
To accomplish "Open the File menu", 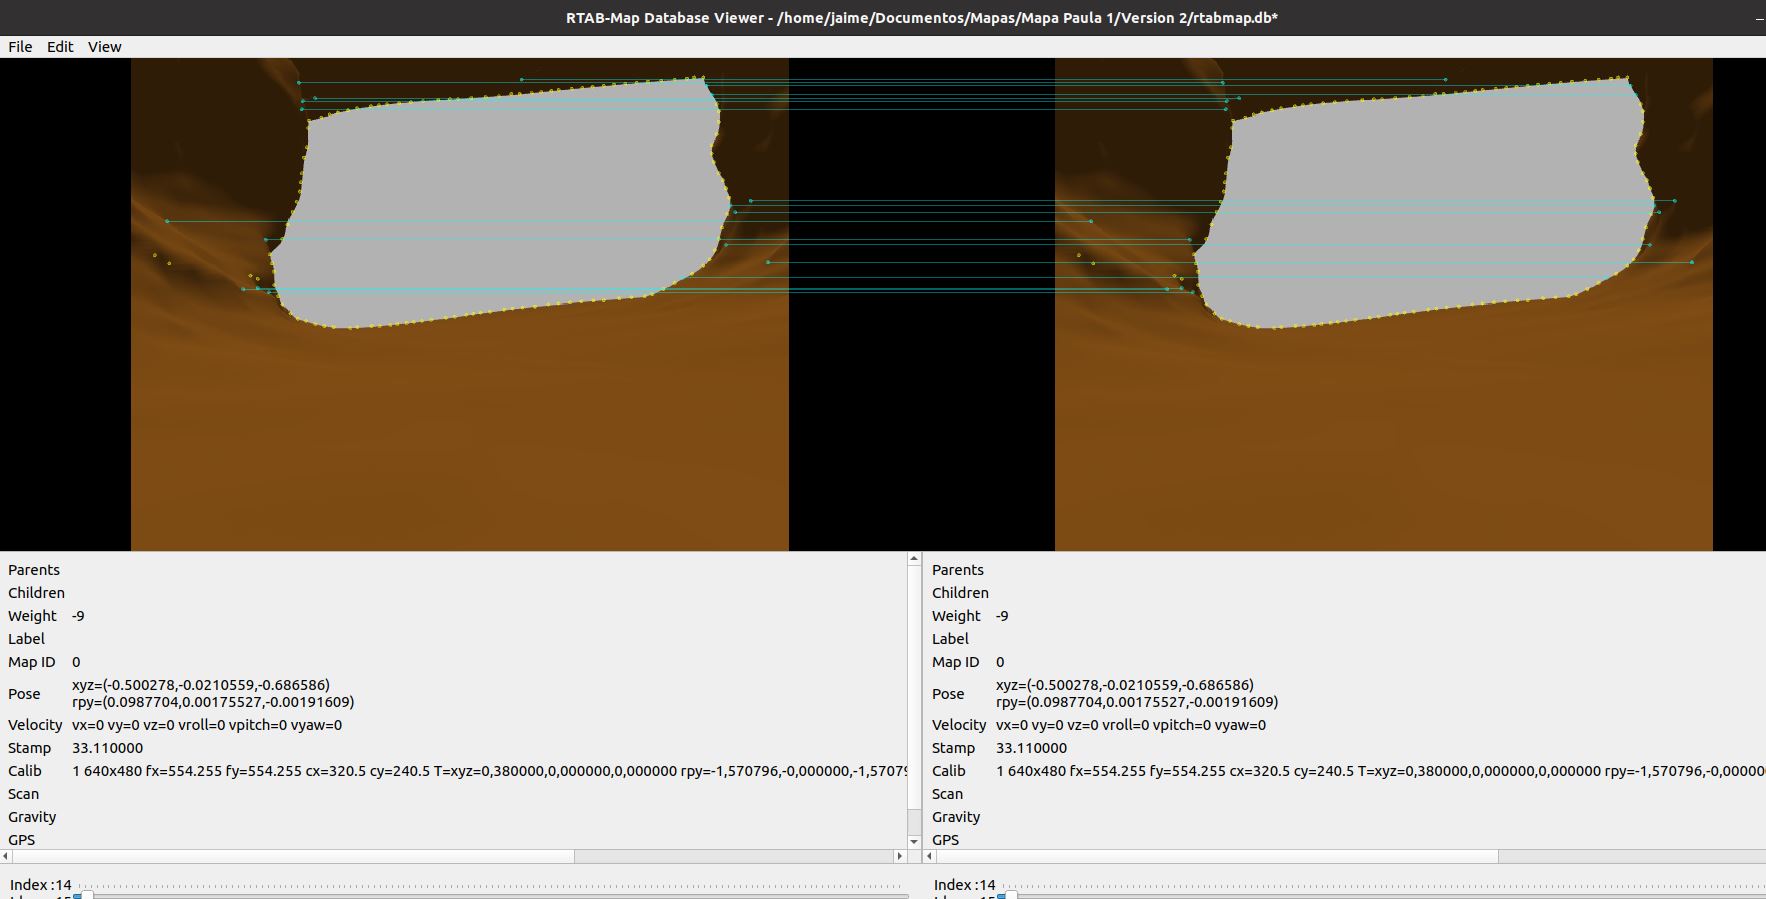I will point(20,47).
